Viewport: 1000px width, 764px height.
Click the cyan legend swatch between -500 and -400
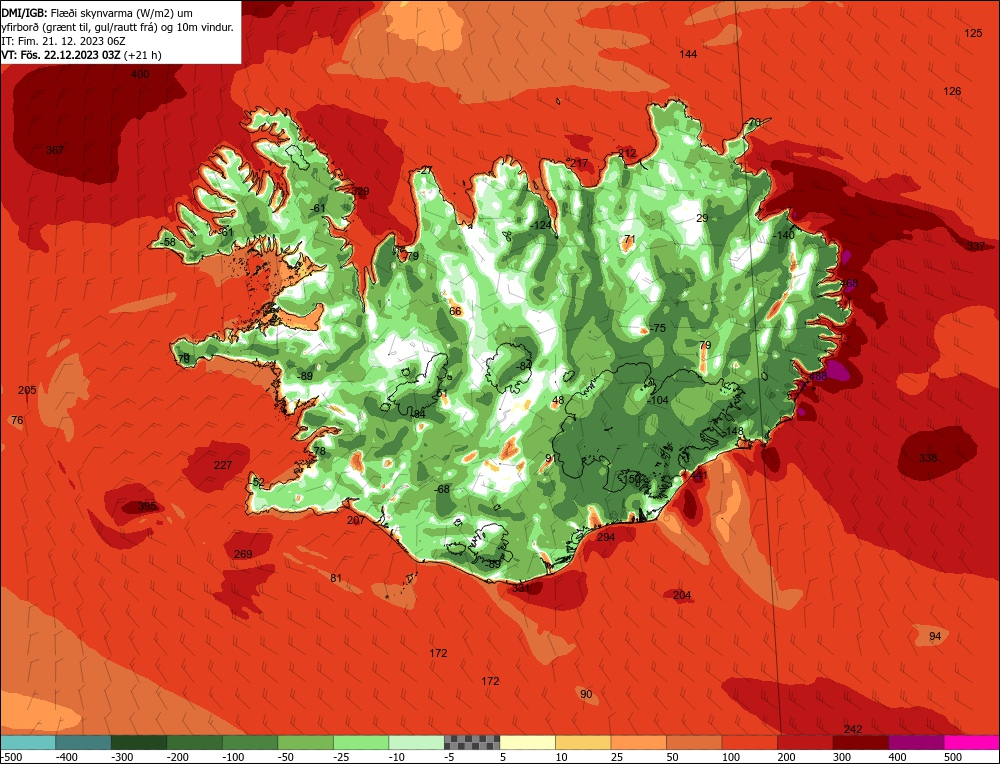click(28, 742)
